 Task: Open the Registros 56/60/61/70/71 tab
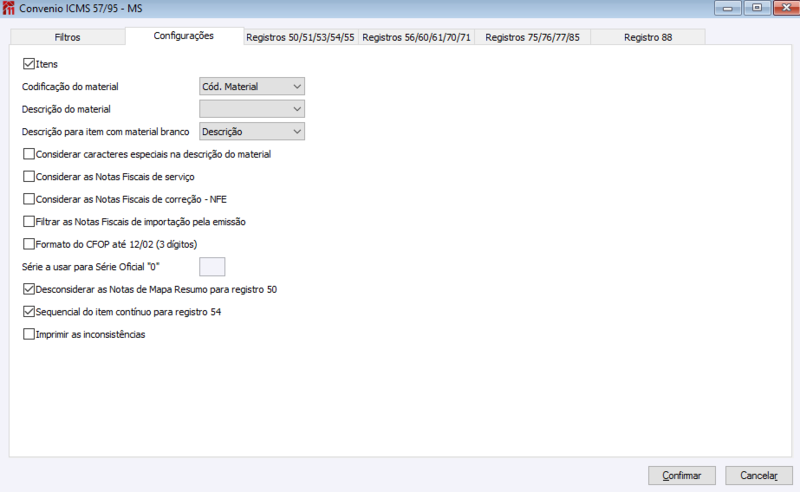(416, 37)
